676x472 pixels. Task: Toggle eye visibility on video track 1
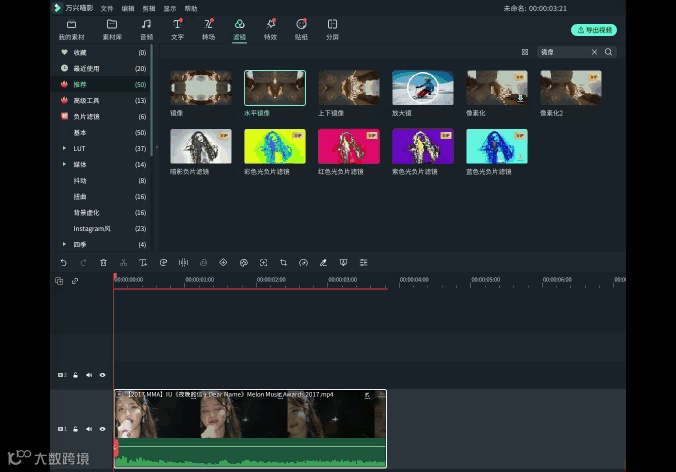(102, 429)
